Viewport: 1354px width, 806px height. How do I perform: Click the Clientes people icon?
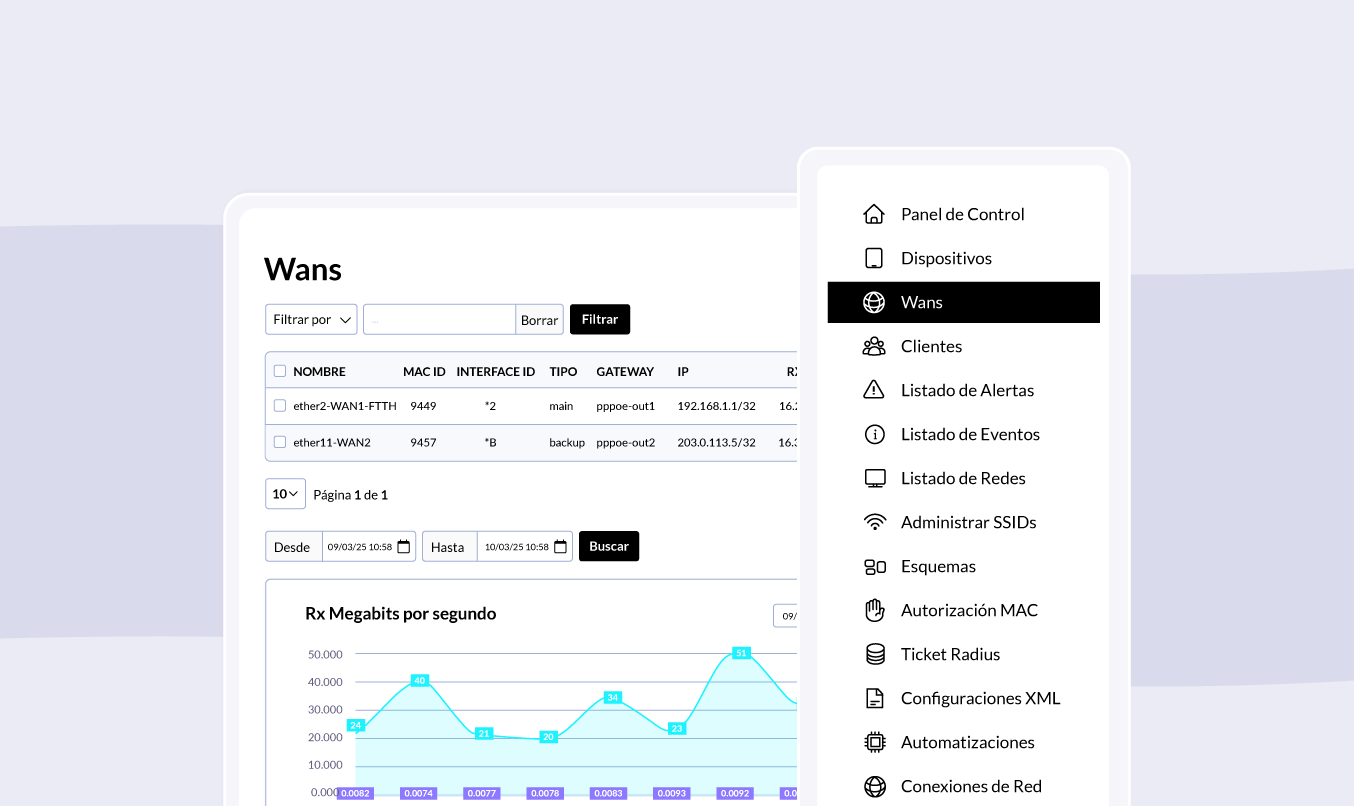click(874, 346)
